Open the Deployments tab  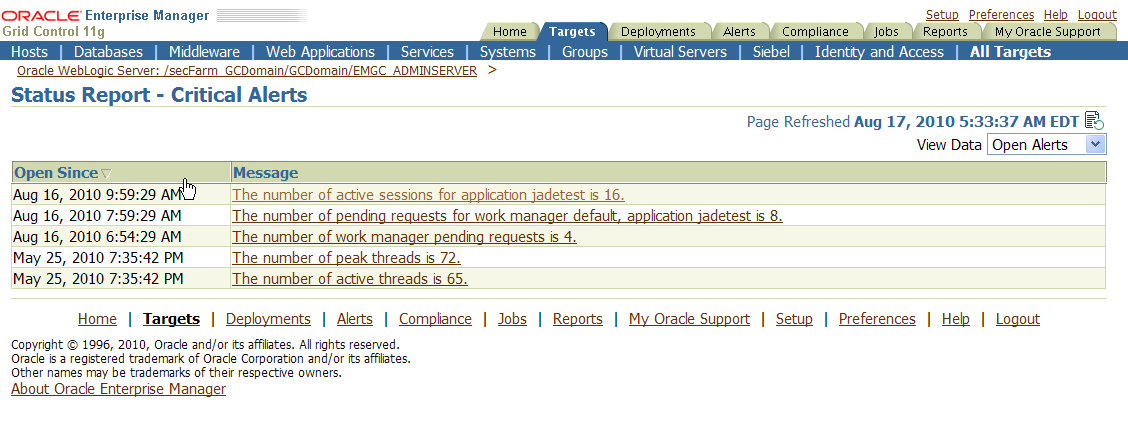click(x=658, y=32)
